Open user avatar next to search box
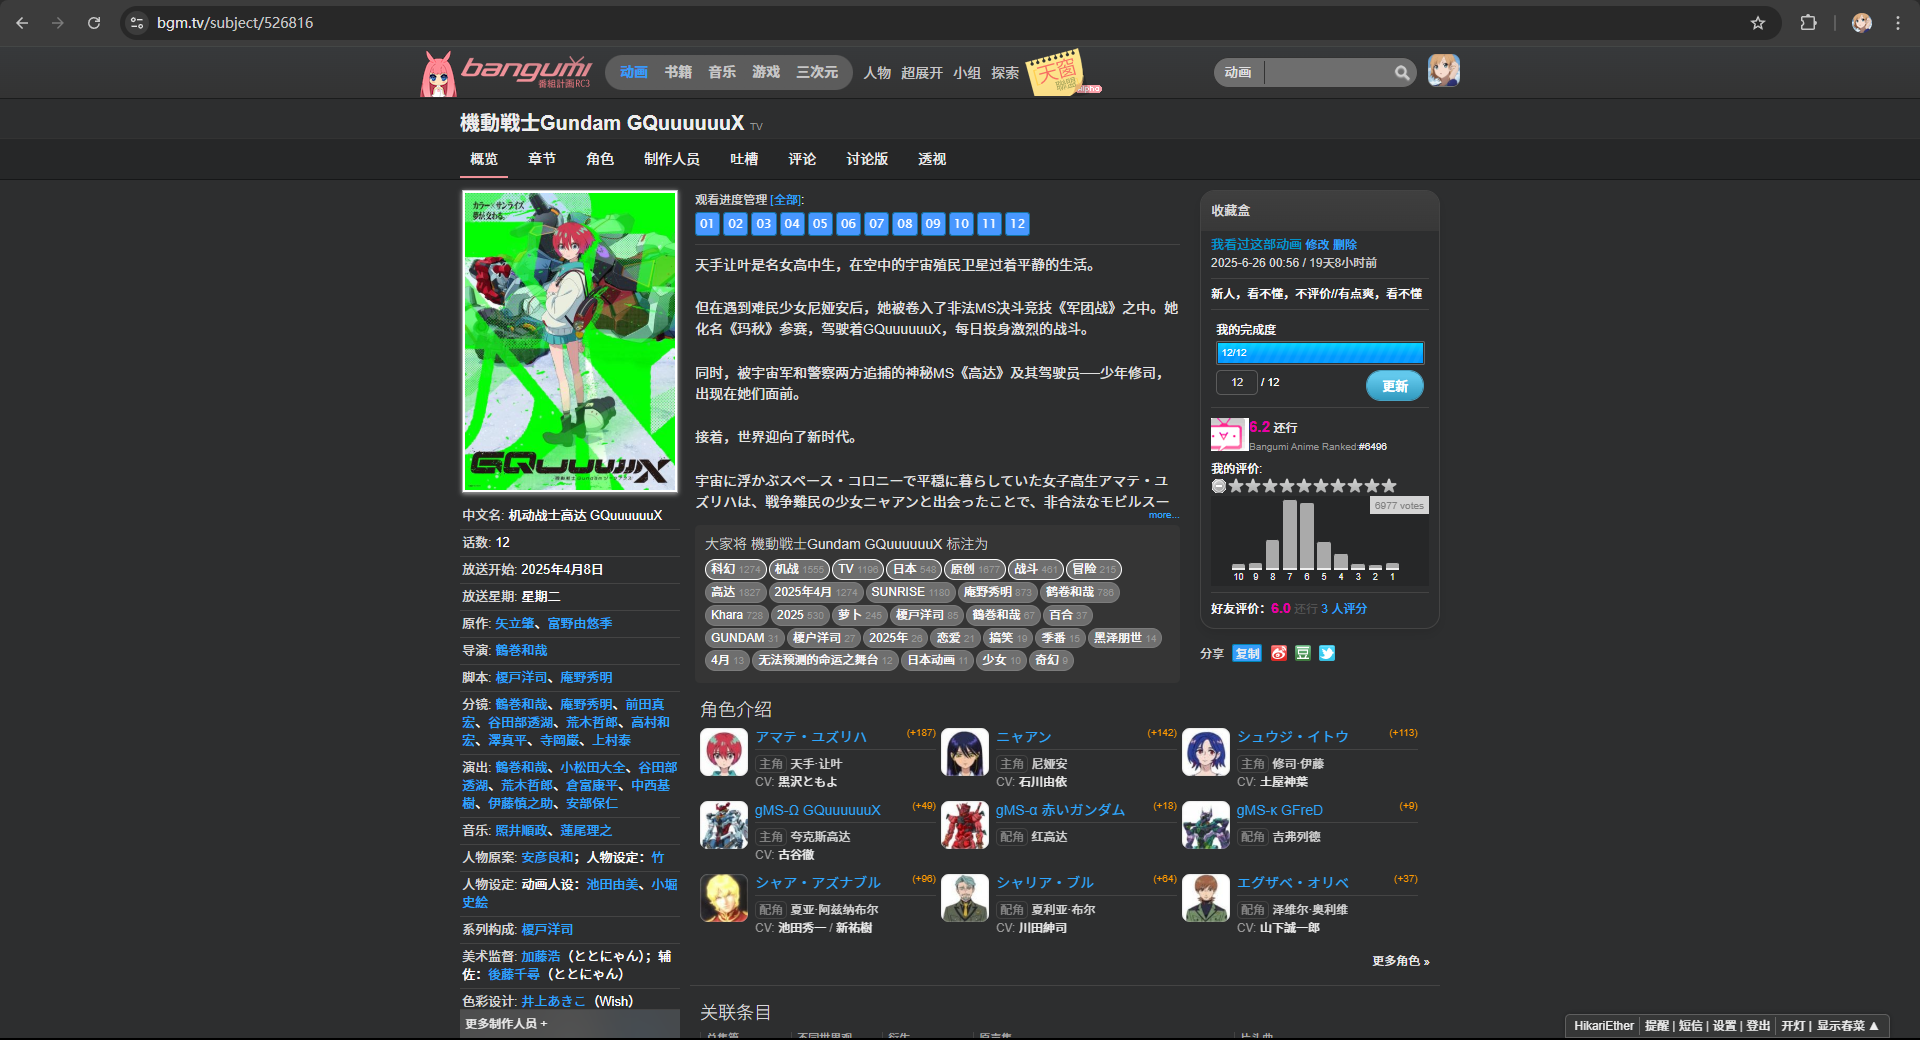The height and width of the screenshot is (1040, 1920). pos(1443,71)
